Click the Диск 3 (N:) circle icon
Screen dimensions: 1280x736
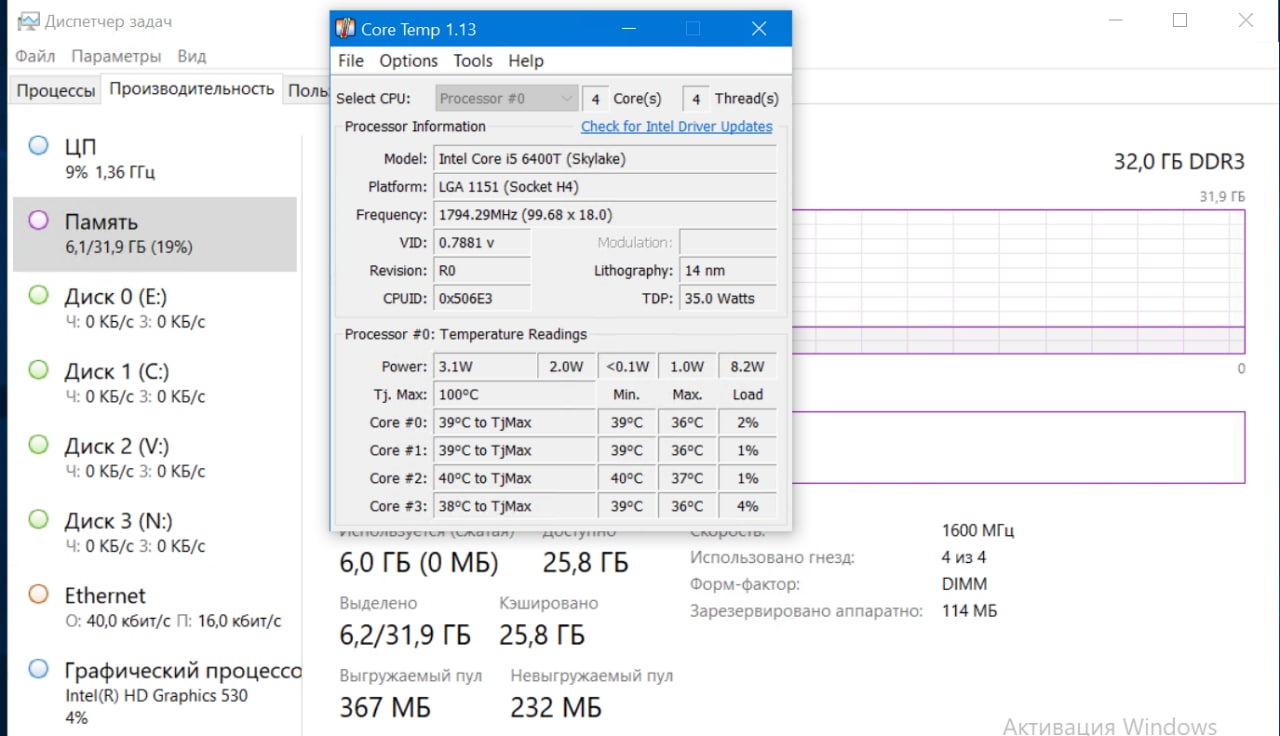pos(38,520)
